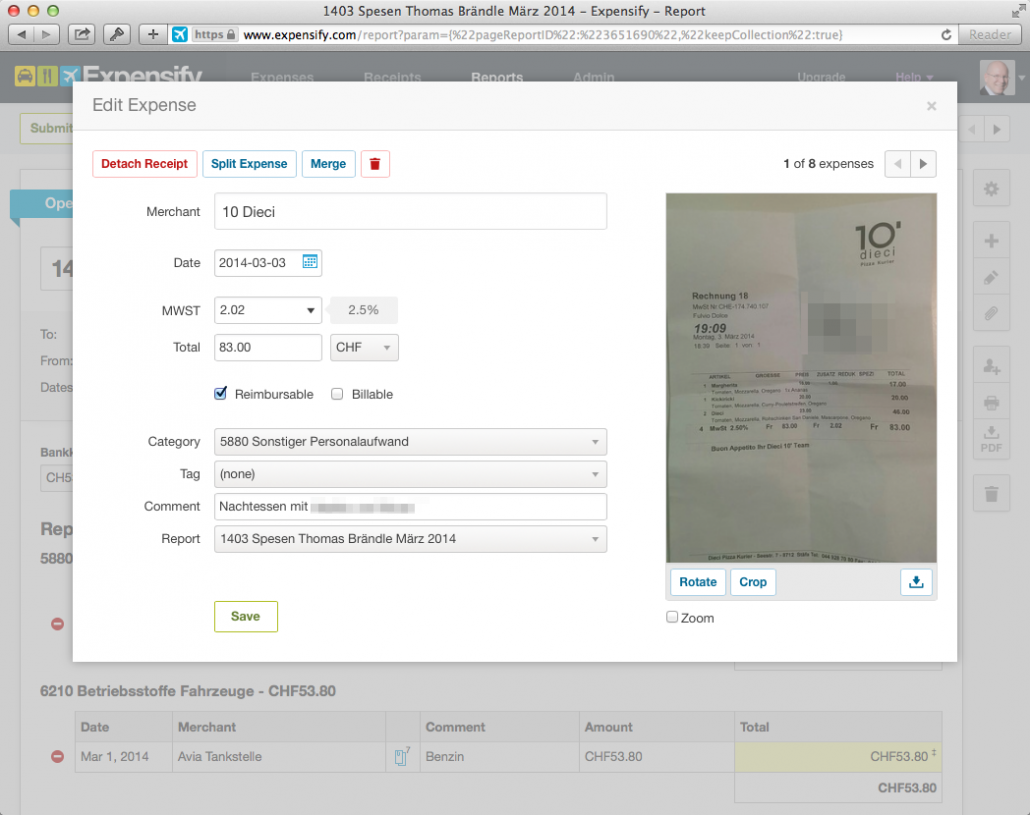Click the Safari back navigation arrow
Viewport: 1030px width, 815px height.
22,34
